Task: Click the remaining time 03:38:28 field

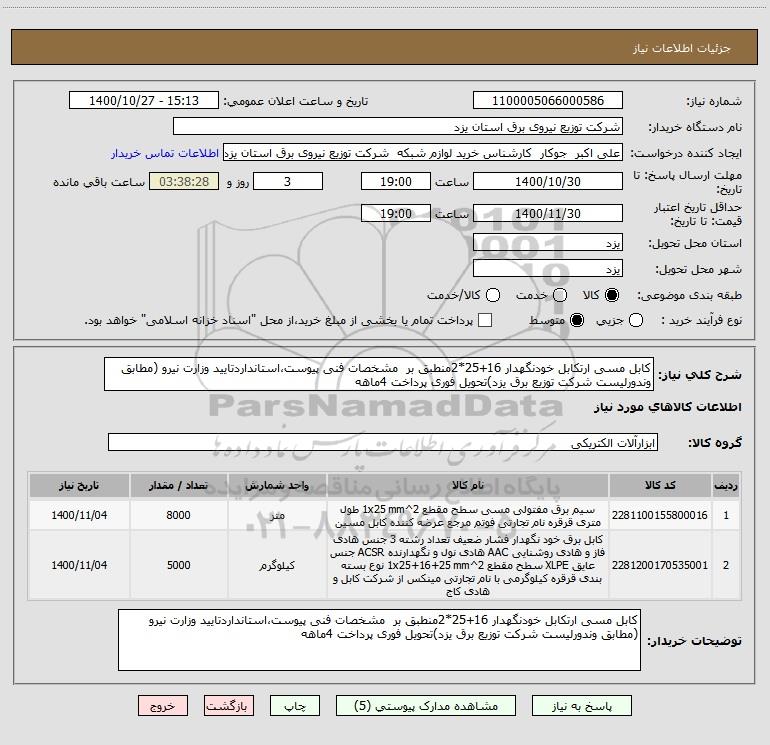Action: (184, 181)
